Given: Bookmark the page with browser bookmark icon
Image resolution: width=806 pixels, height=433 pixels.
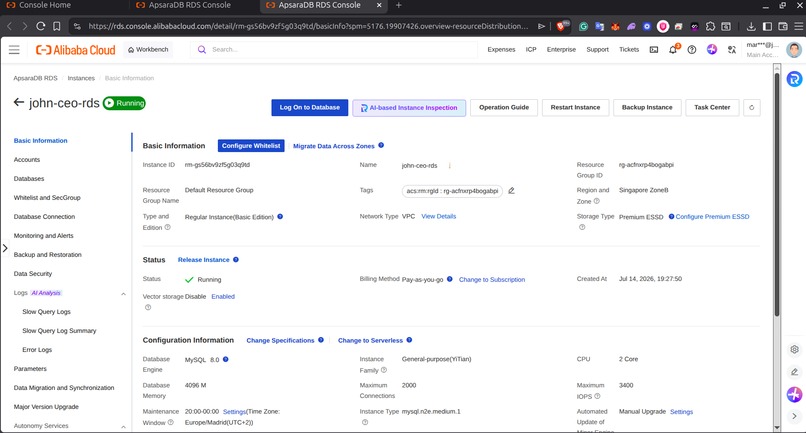Looking at the screenshot, I should [x=57, y=26].
